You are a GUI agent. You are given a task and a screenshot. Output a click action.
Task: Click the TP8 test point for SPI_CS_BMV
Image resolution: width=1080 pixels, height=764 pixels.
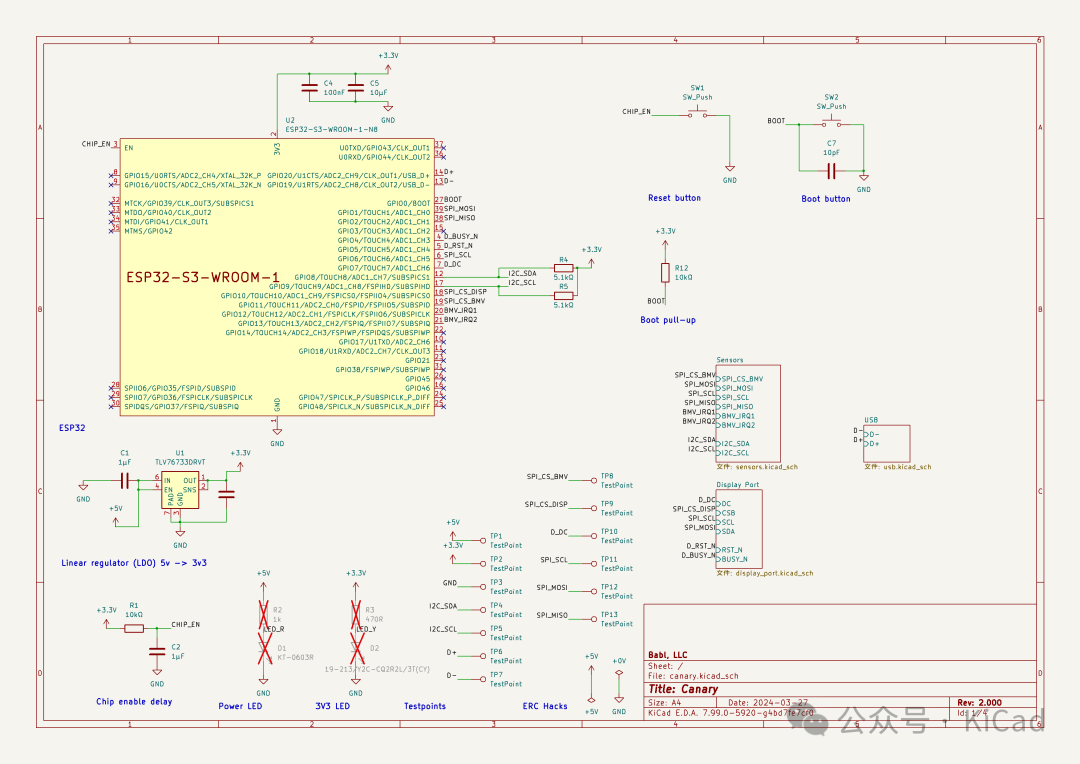pyautogui.click(x=594, y=480)
